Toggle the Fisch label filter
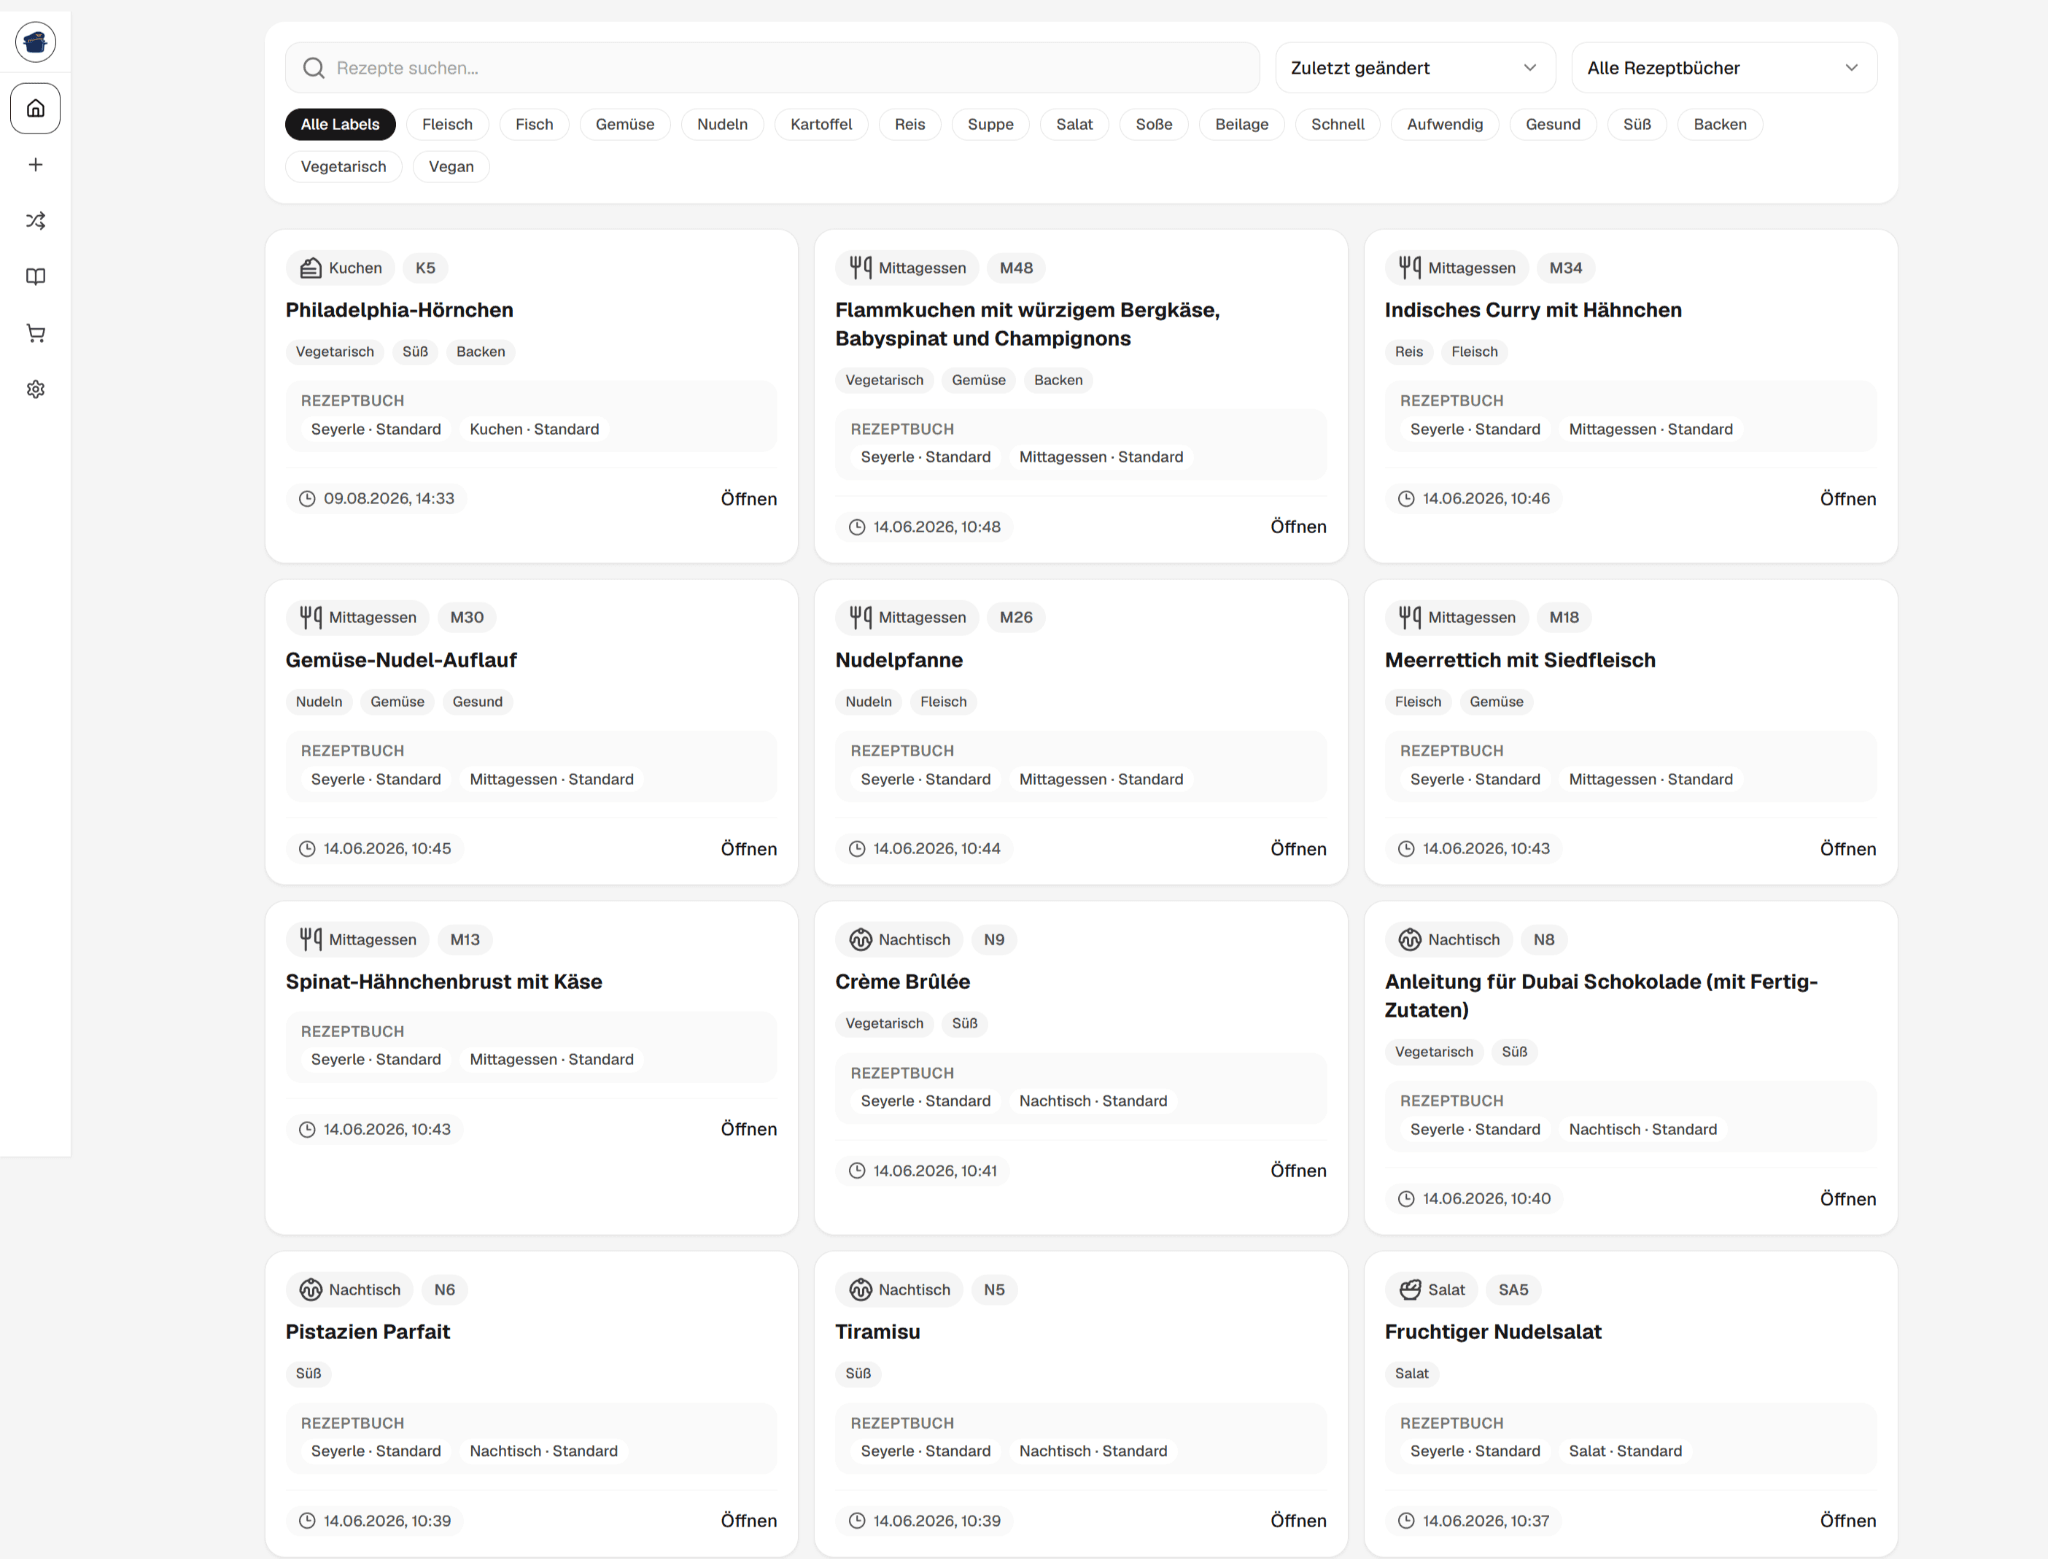Image resolution: width=2048 pixels, height=1559 pixels. tap(534, 124)
